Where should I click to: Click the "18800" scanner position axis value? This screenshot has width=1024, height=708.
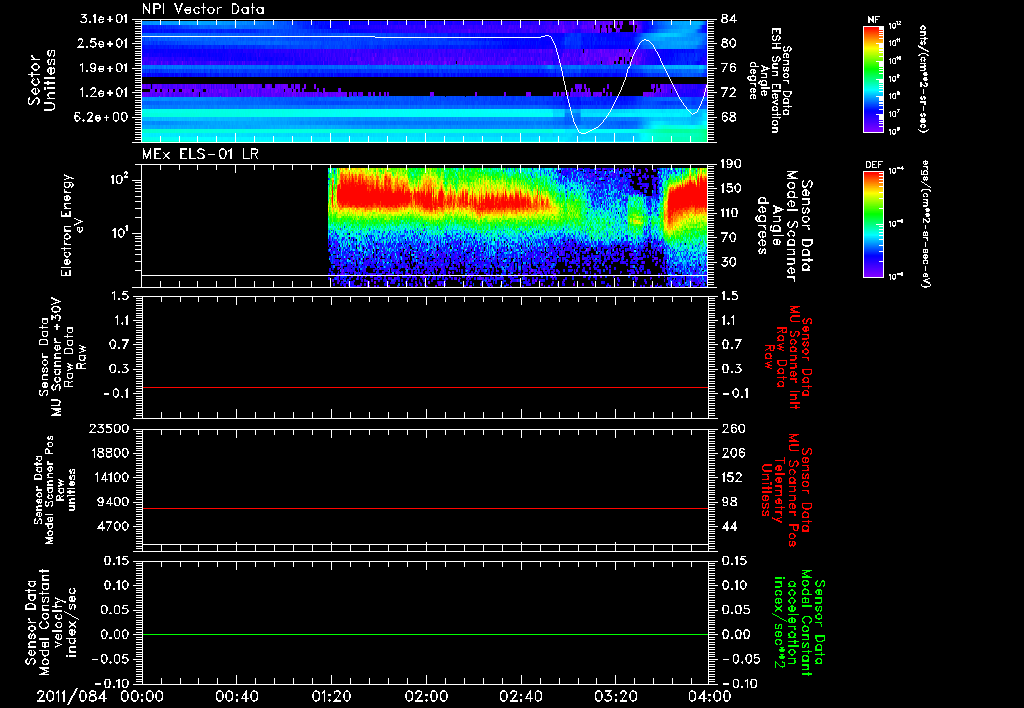[x=109, y=453]
